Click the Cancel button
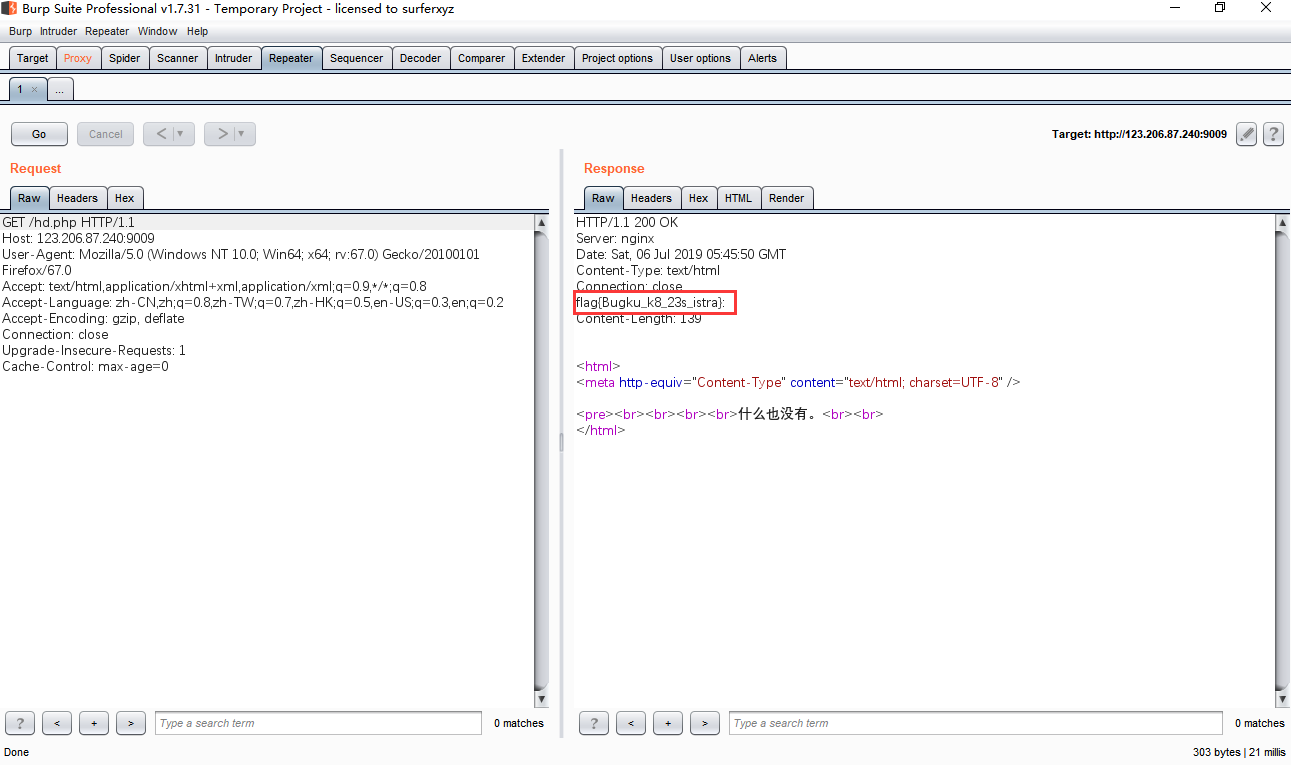The width and height of the screenshot is (1291, 765). pos(106,134)
